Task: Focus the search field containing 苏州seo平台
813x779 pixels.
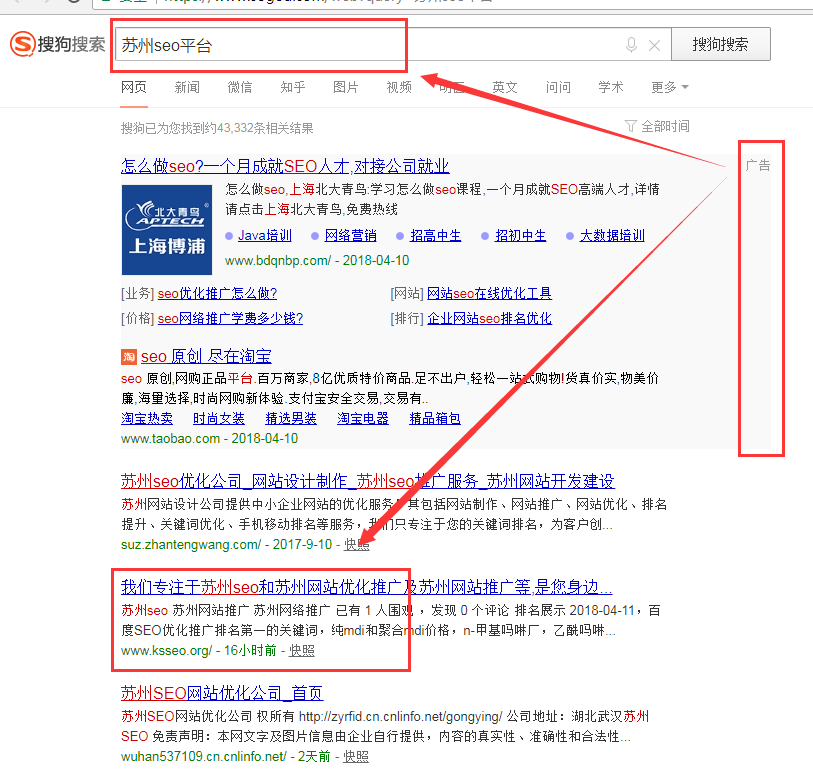Action: click(370, 45)
